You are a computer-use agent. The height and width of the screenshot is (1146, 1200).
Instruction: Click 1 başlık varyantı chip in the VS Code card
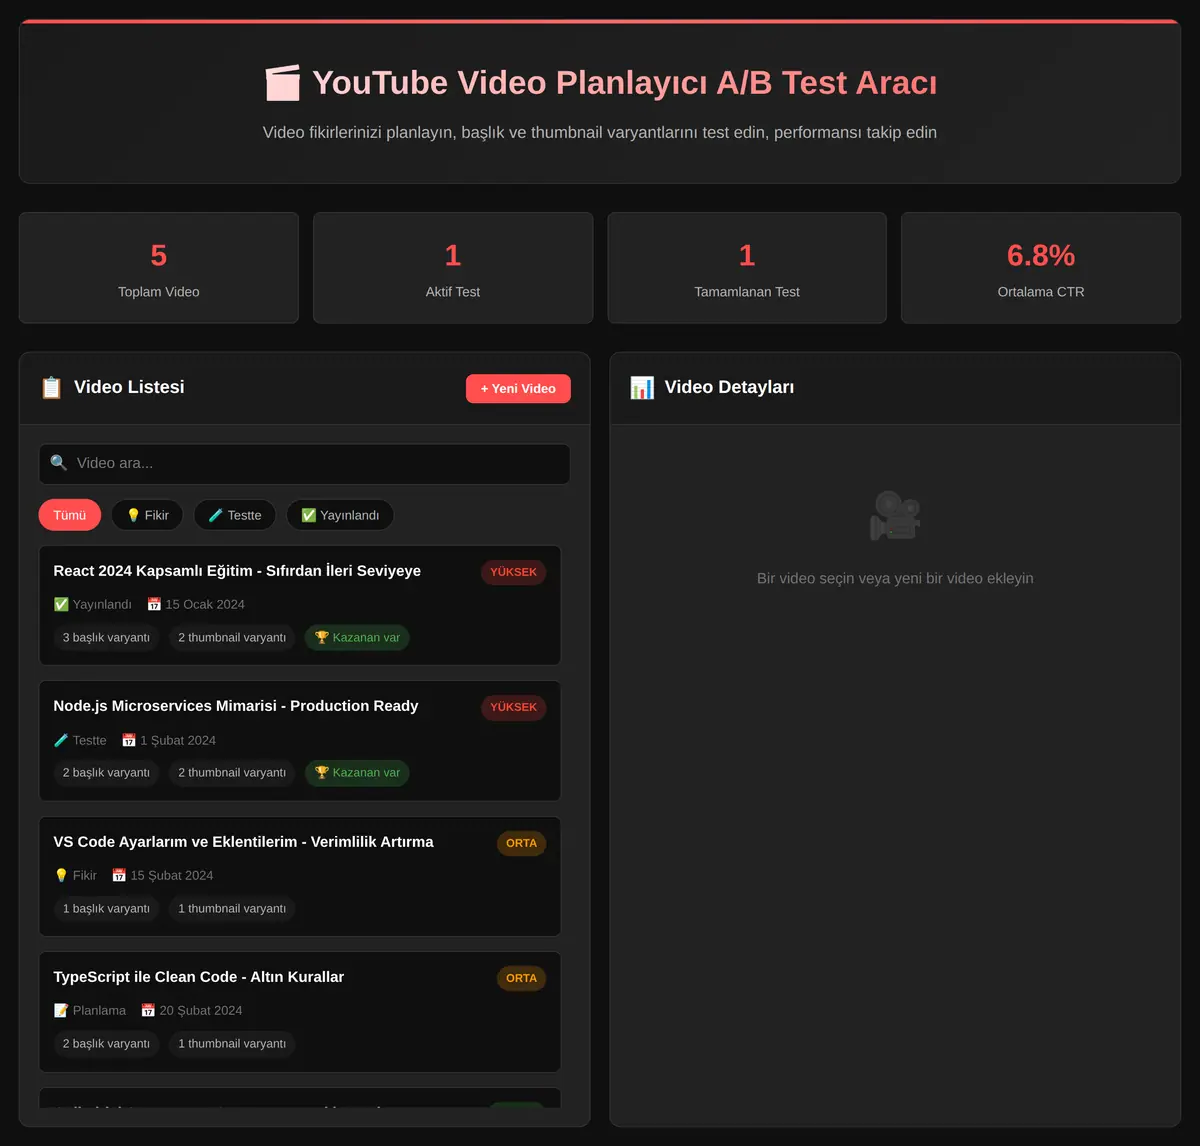[106, 908]
